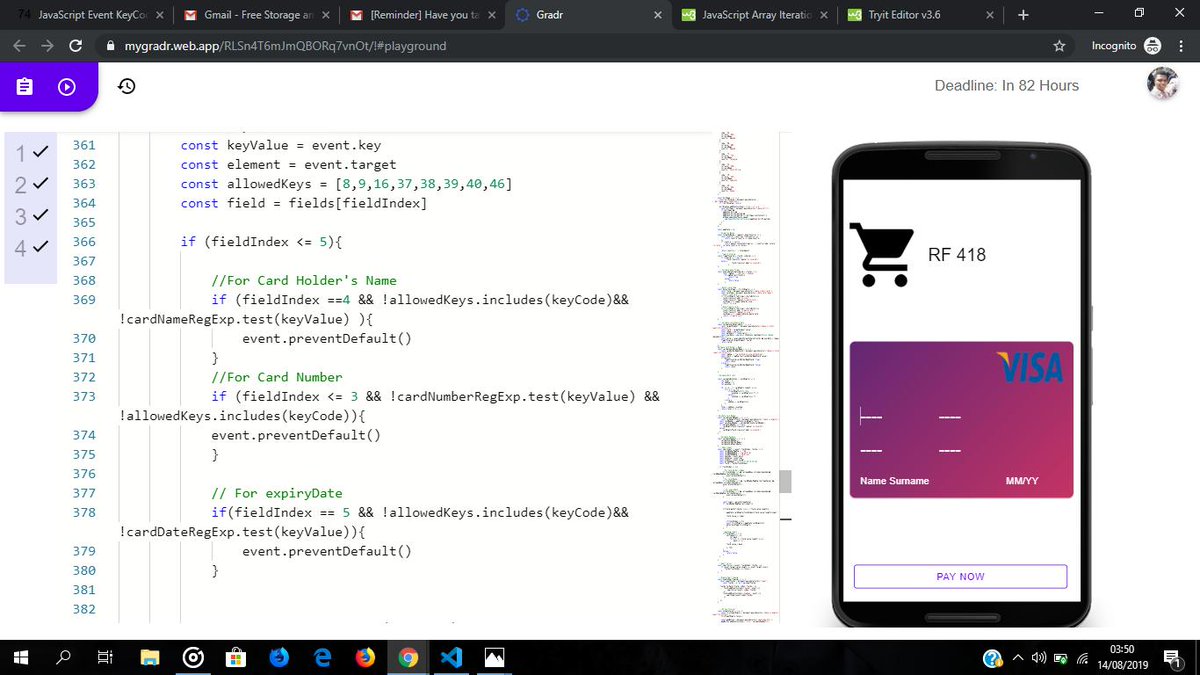Click line number 366 in editor
Viewport: 1200px width, 675px height.
[84, 242]
